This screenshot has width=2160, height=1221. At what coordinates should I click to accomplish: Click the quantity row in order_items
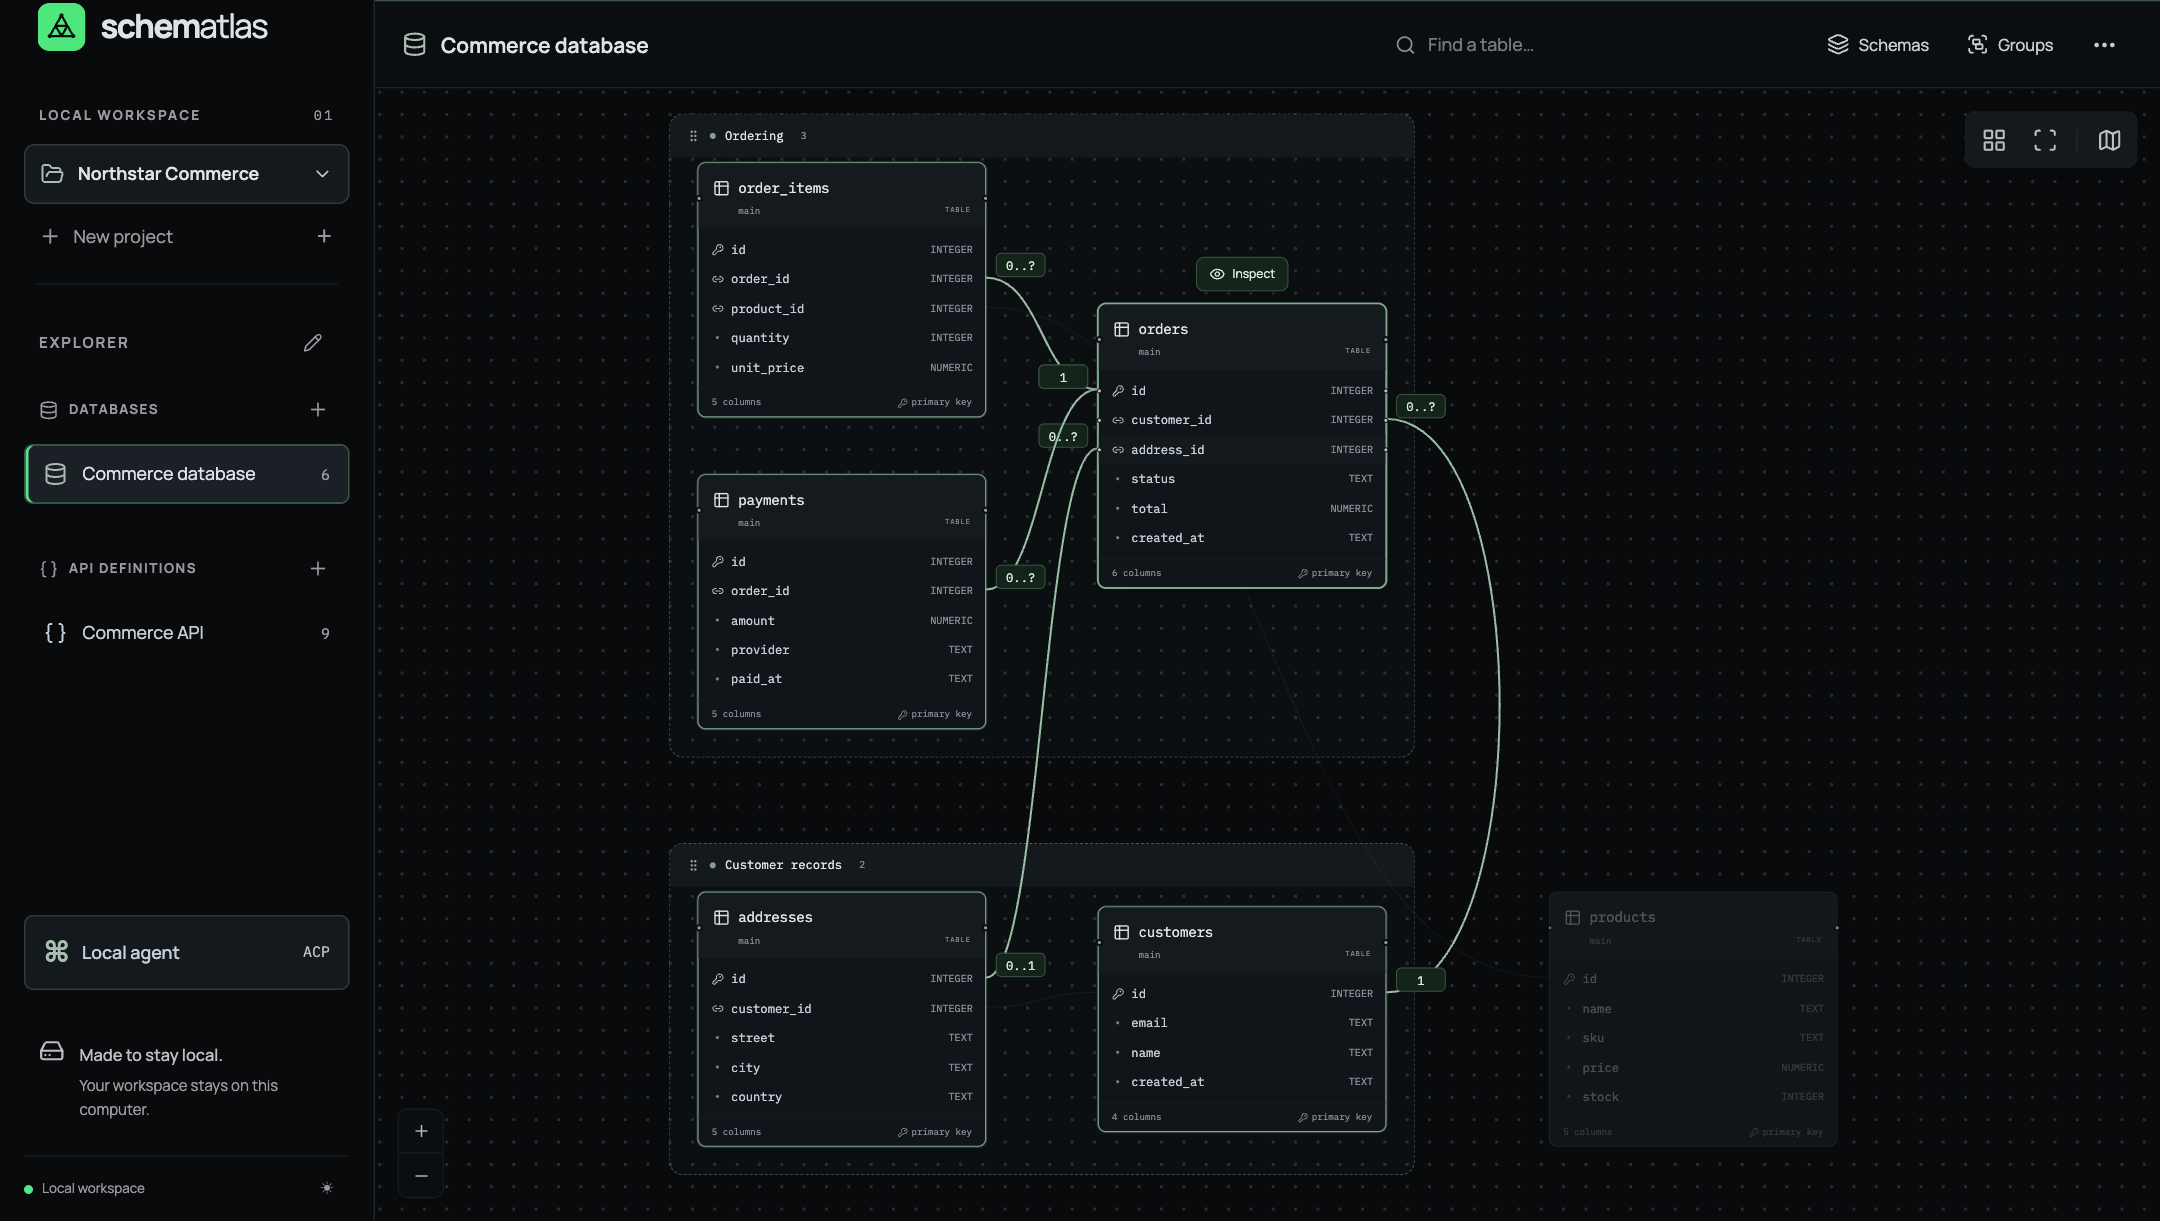[x=842, y=338]
